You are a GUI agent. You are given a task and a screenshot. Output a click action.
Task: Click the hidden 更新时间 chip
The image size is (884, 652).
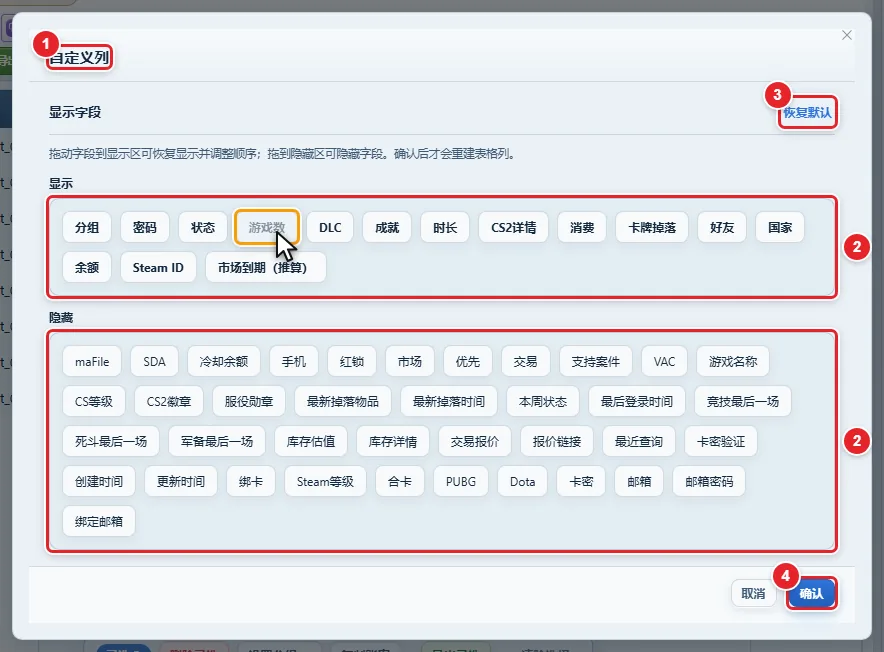tap(181, 482)
